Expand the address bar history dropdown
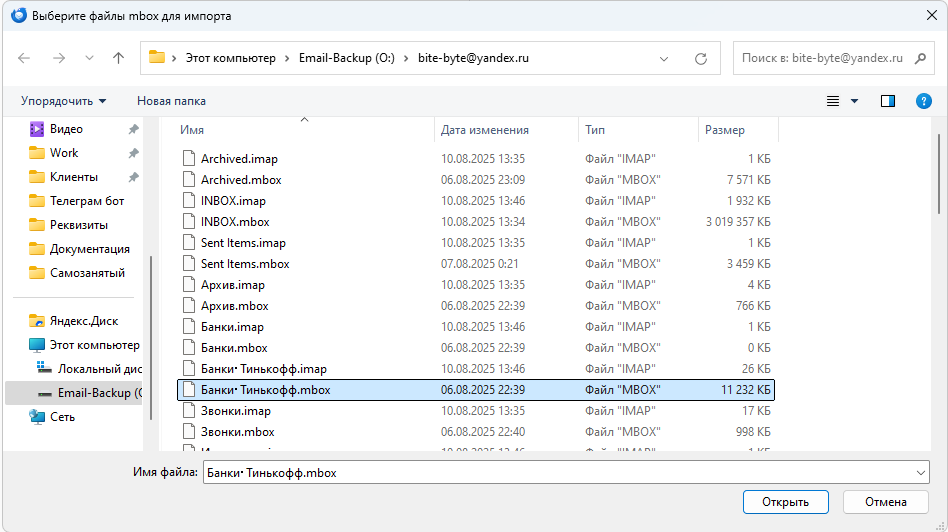This screenshot has width=948, height=532. click(664, 59)
